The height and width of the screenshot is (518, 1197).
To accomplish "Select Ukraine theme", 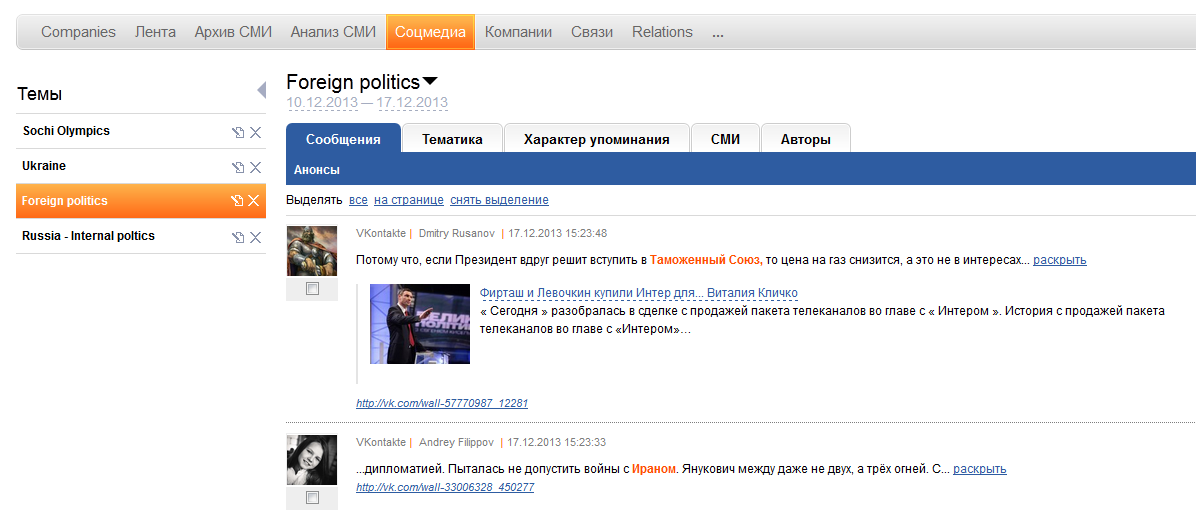I will [x=44, y=166].
